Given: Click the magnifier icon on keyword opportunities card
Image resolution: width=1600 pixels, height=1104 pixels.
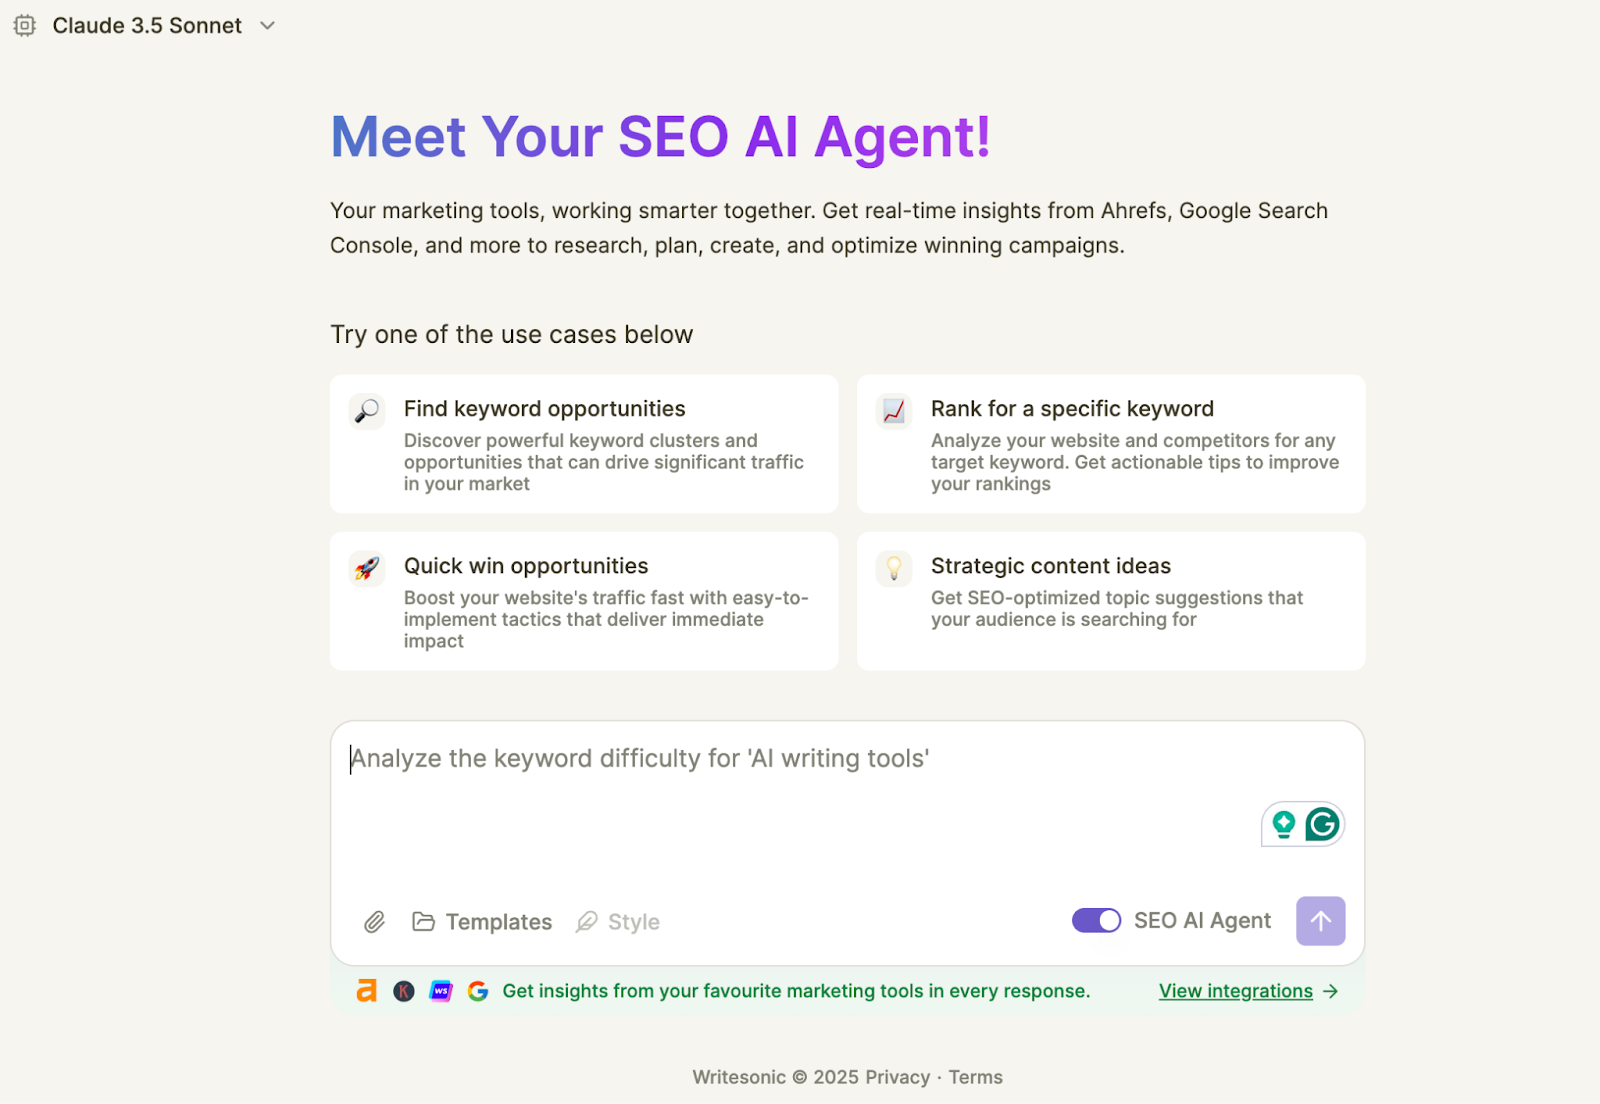Looking at the screenshot, I should click(x=366, y=410).
